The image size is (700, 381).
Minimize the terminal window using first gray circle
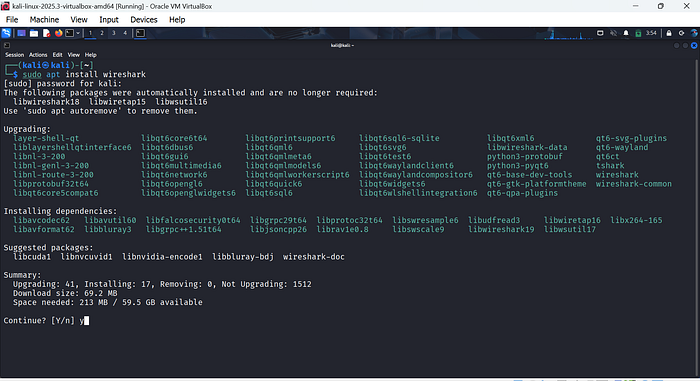677,46
